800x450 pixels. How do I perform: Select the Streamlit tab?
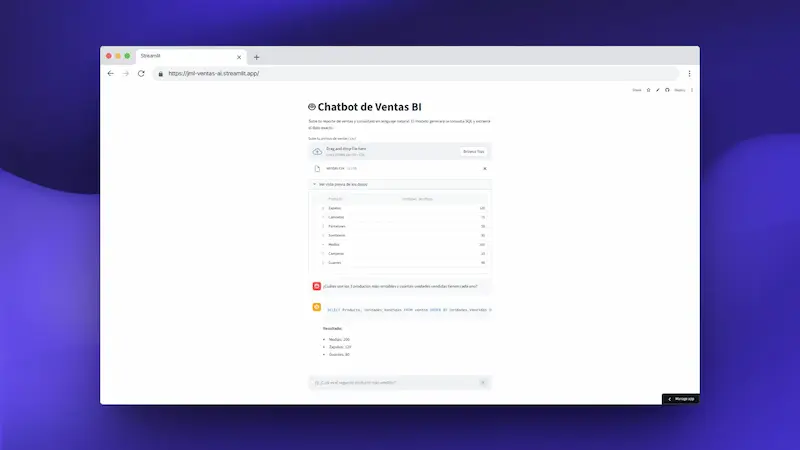click(x=191, y=56)
